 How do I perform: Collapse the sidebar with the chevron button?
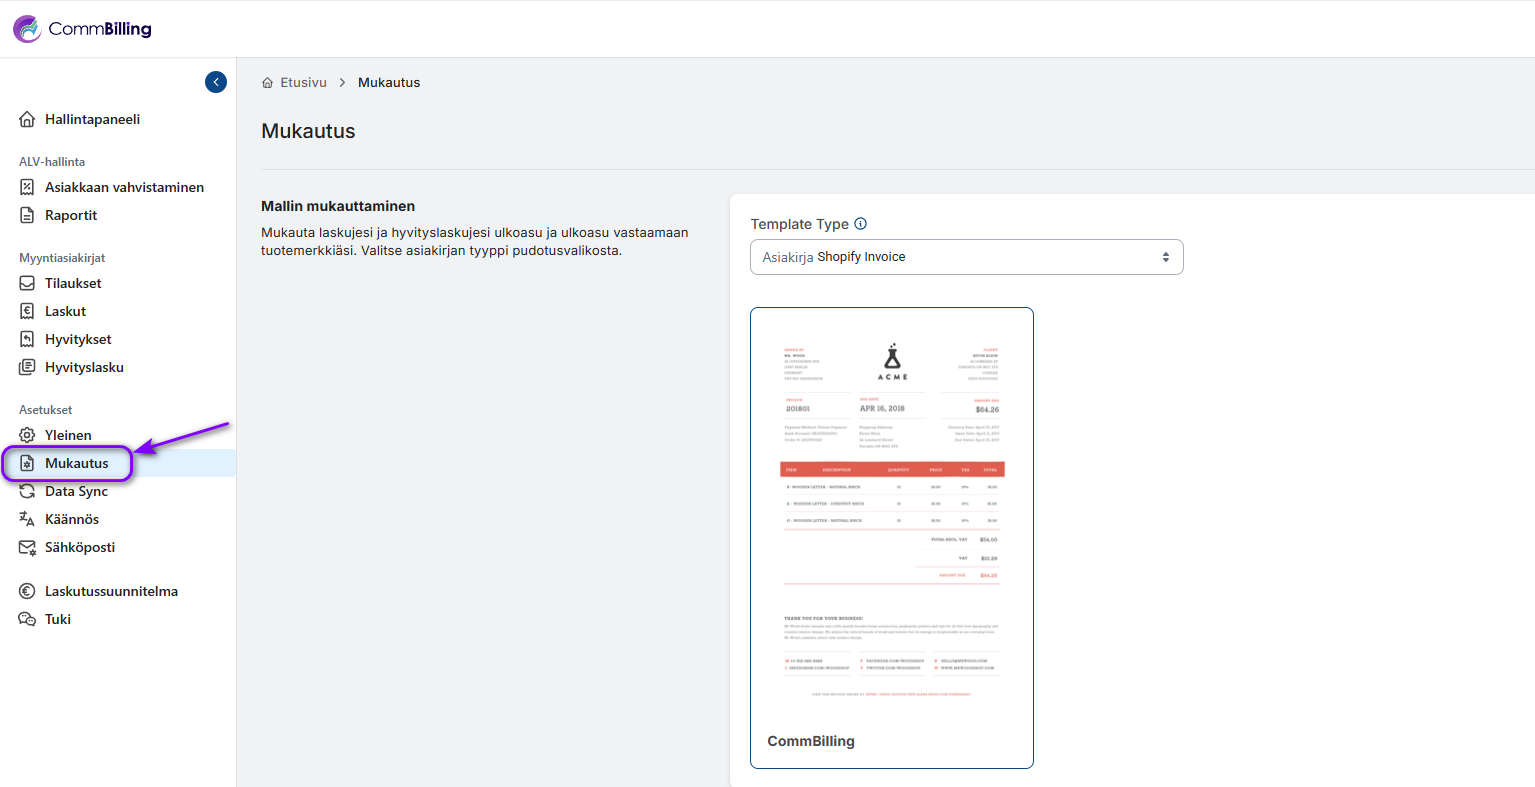coord(216,82)
